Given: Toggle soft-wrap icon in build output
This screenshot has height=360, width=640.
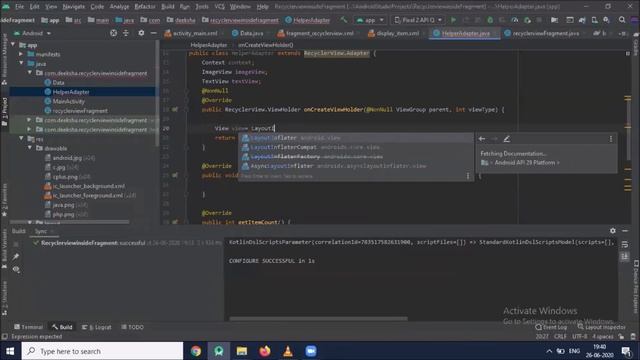Looking at the screenshot, I should click(625, 244).
